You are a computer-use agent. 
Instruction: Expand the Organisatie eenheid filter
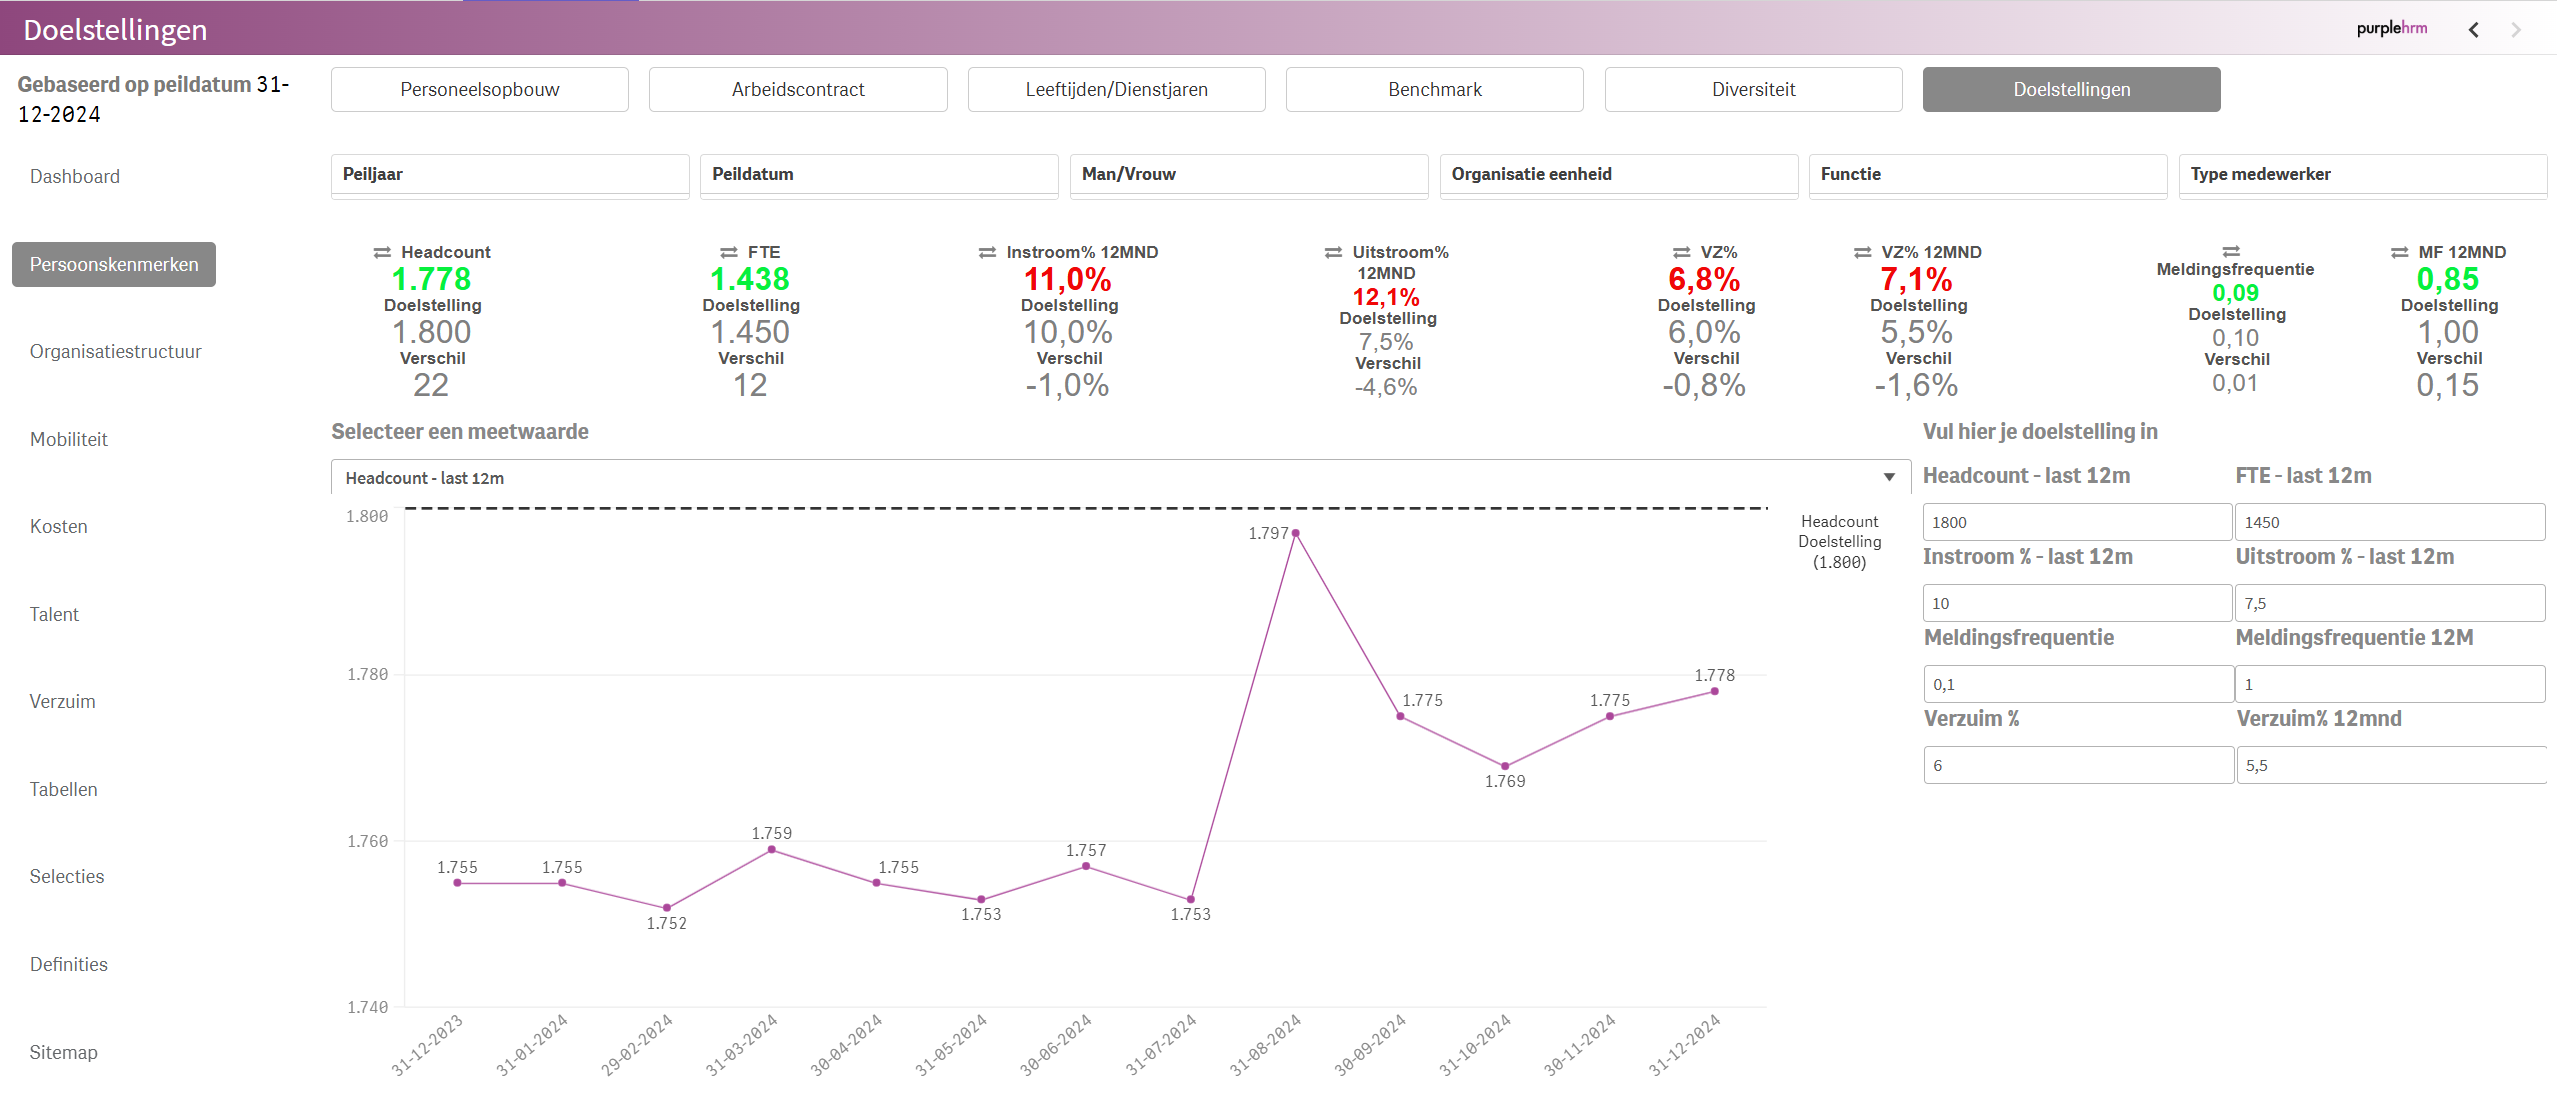point(1617,174)
